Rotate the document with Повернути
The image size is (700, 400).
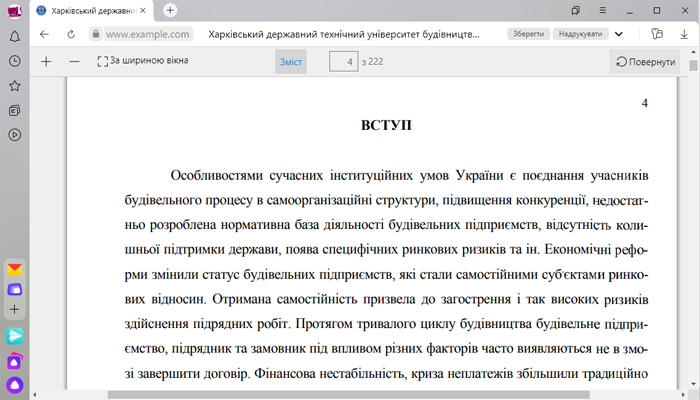coord(645,62)
